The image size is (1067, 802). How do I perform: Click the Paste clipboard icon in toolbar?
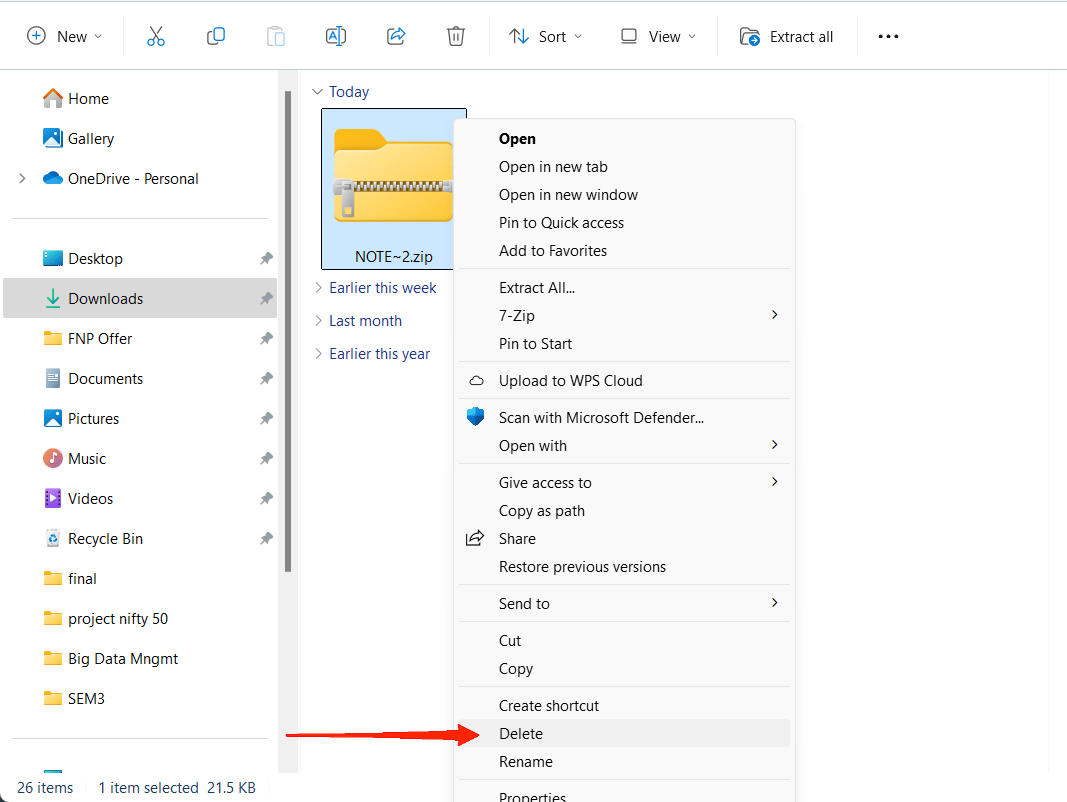pos(276,36)
